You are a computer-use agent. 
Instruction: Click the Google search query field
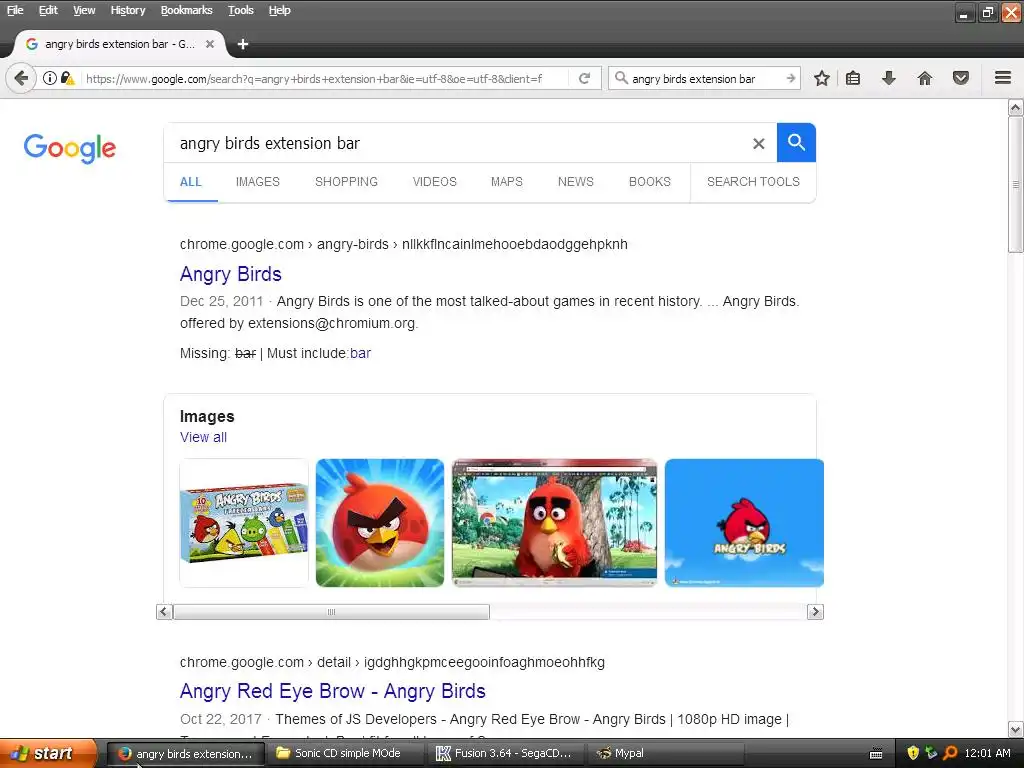(x=457, y=143)
